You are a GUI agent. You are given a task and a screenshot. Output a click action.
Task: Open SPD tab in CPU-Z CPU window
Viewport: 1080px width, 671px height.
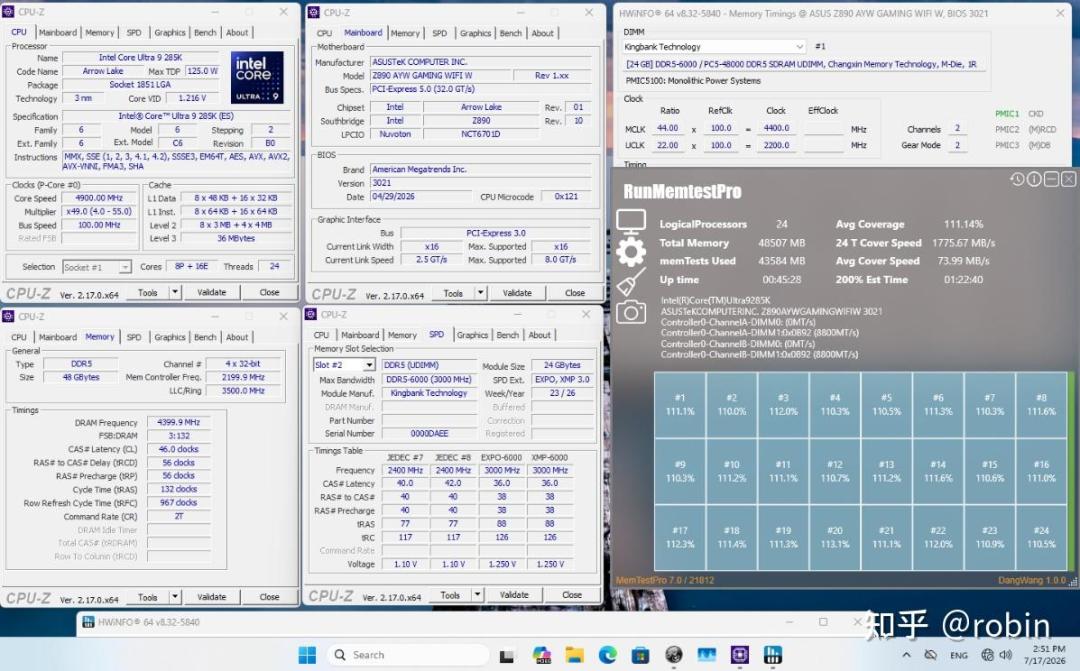tap(134, 32)
